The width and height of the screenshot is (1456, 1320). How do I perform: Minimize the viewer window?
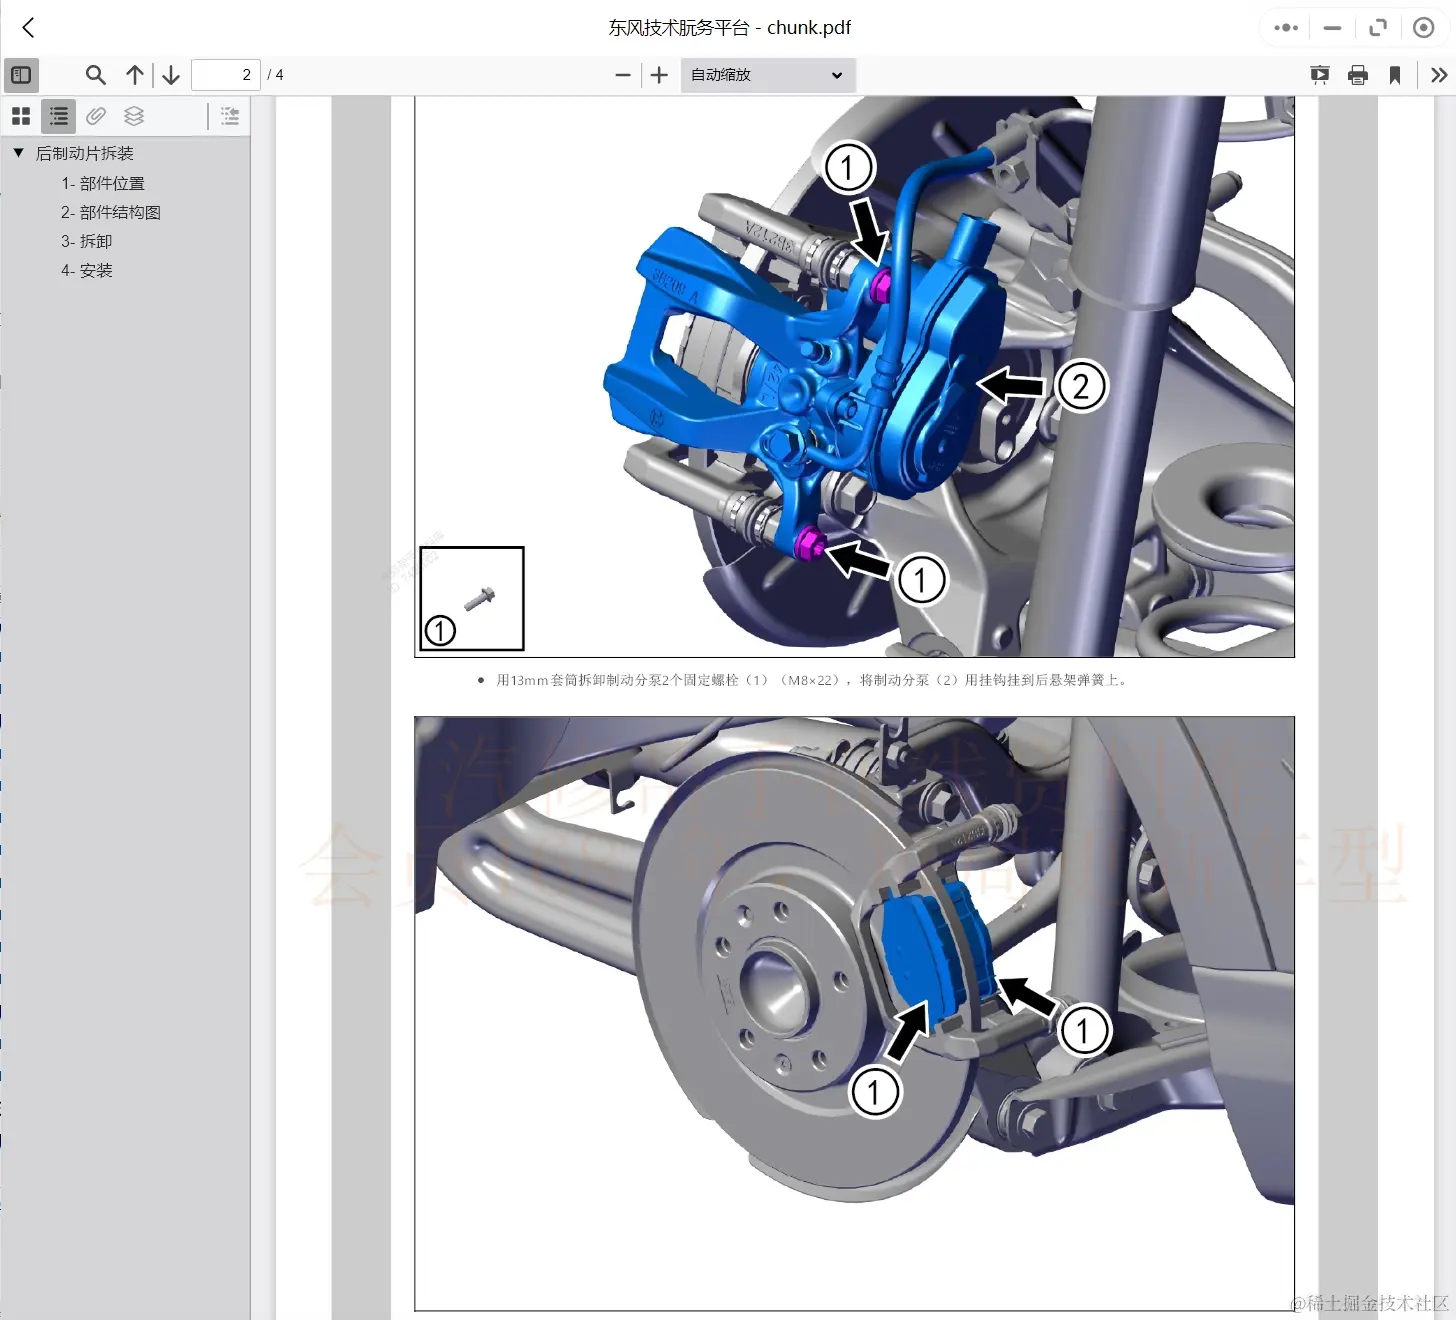point(1332,28)
